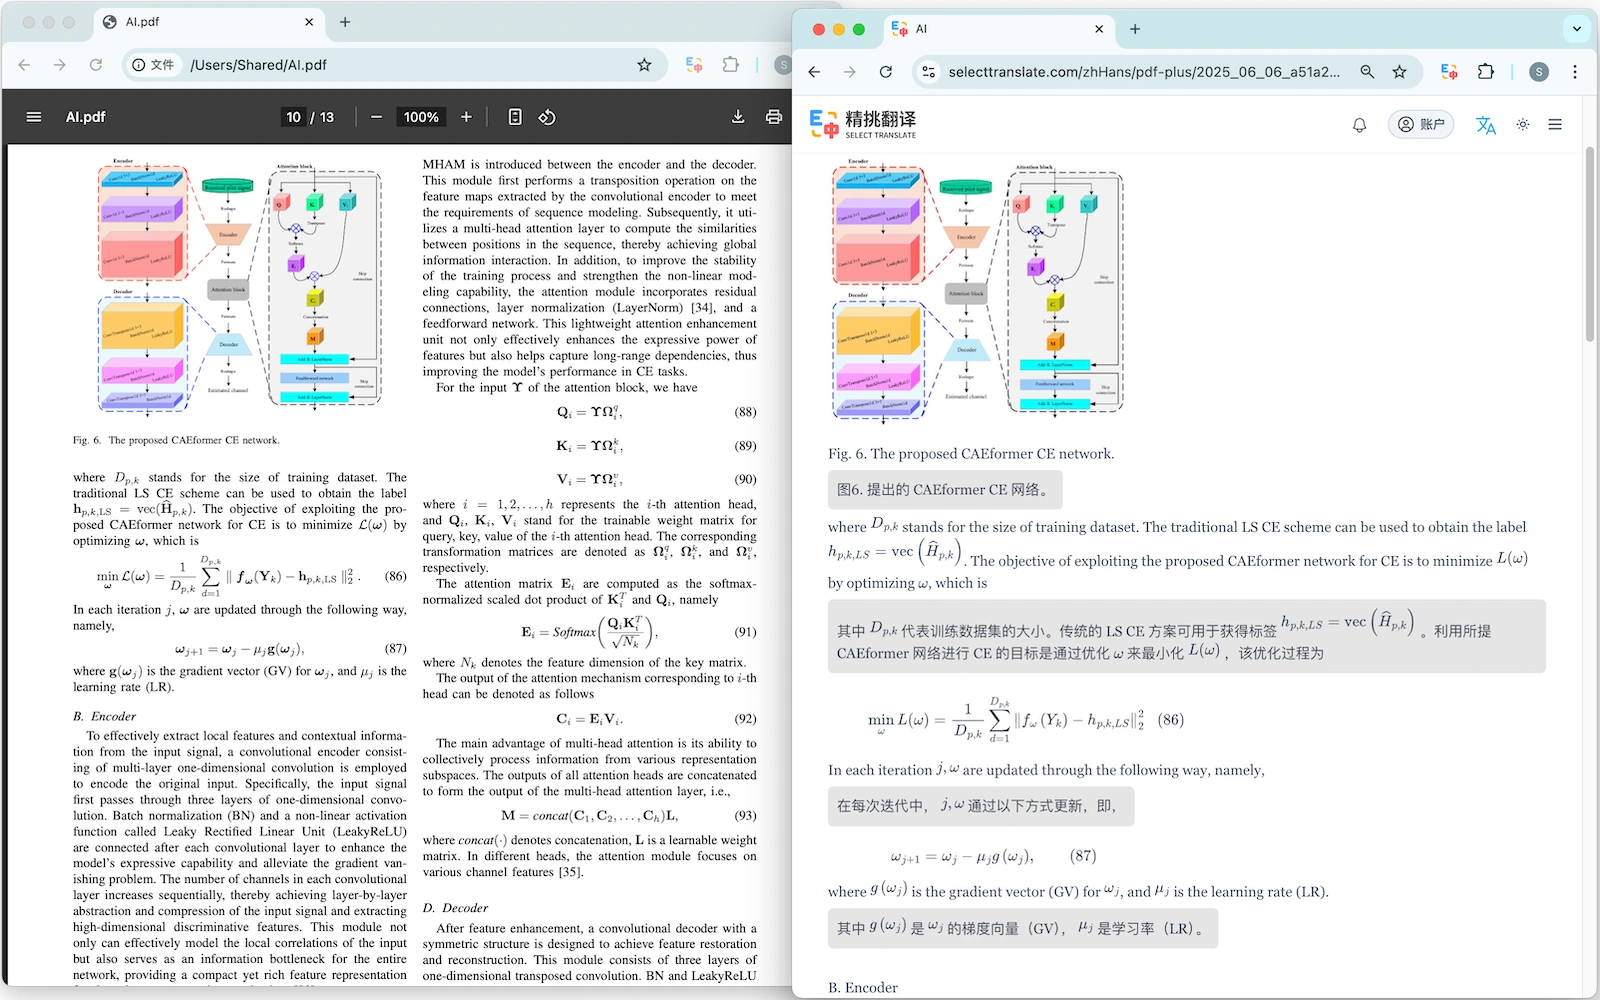This screenshot has width=1600, height=1000.
Task: Click equation number (93) in the PDF
Action: (x=745, y=816)
